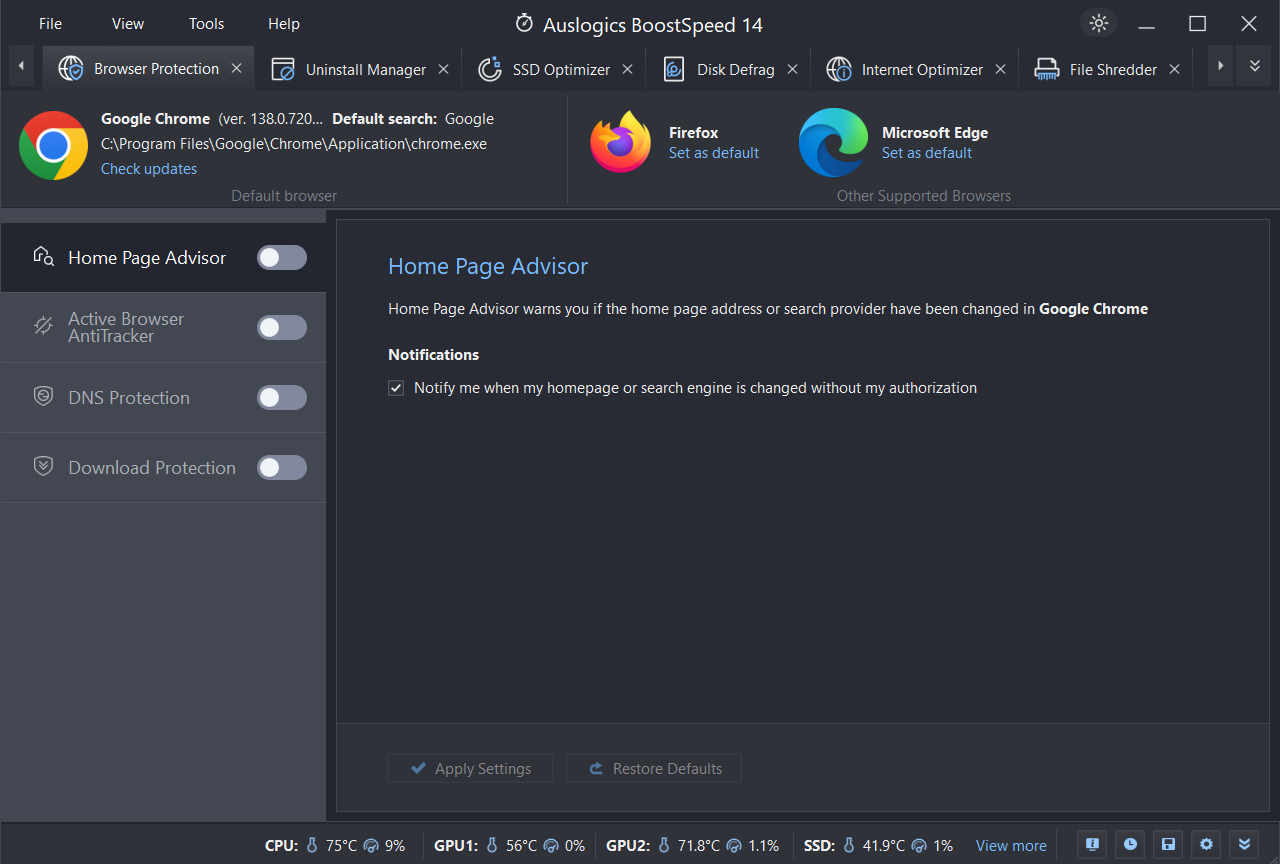This screenshot has width=1280, height=864.
Task: Click the Download Protection shield icon
Action: click(x=42, y=466)
